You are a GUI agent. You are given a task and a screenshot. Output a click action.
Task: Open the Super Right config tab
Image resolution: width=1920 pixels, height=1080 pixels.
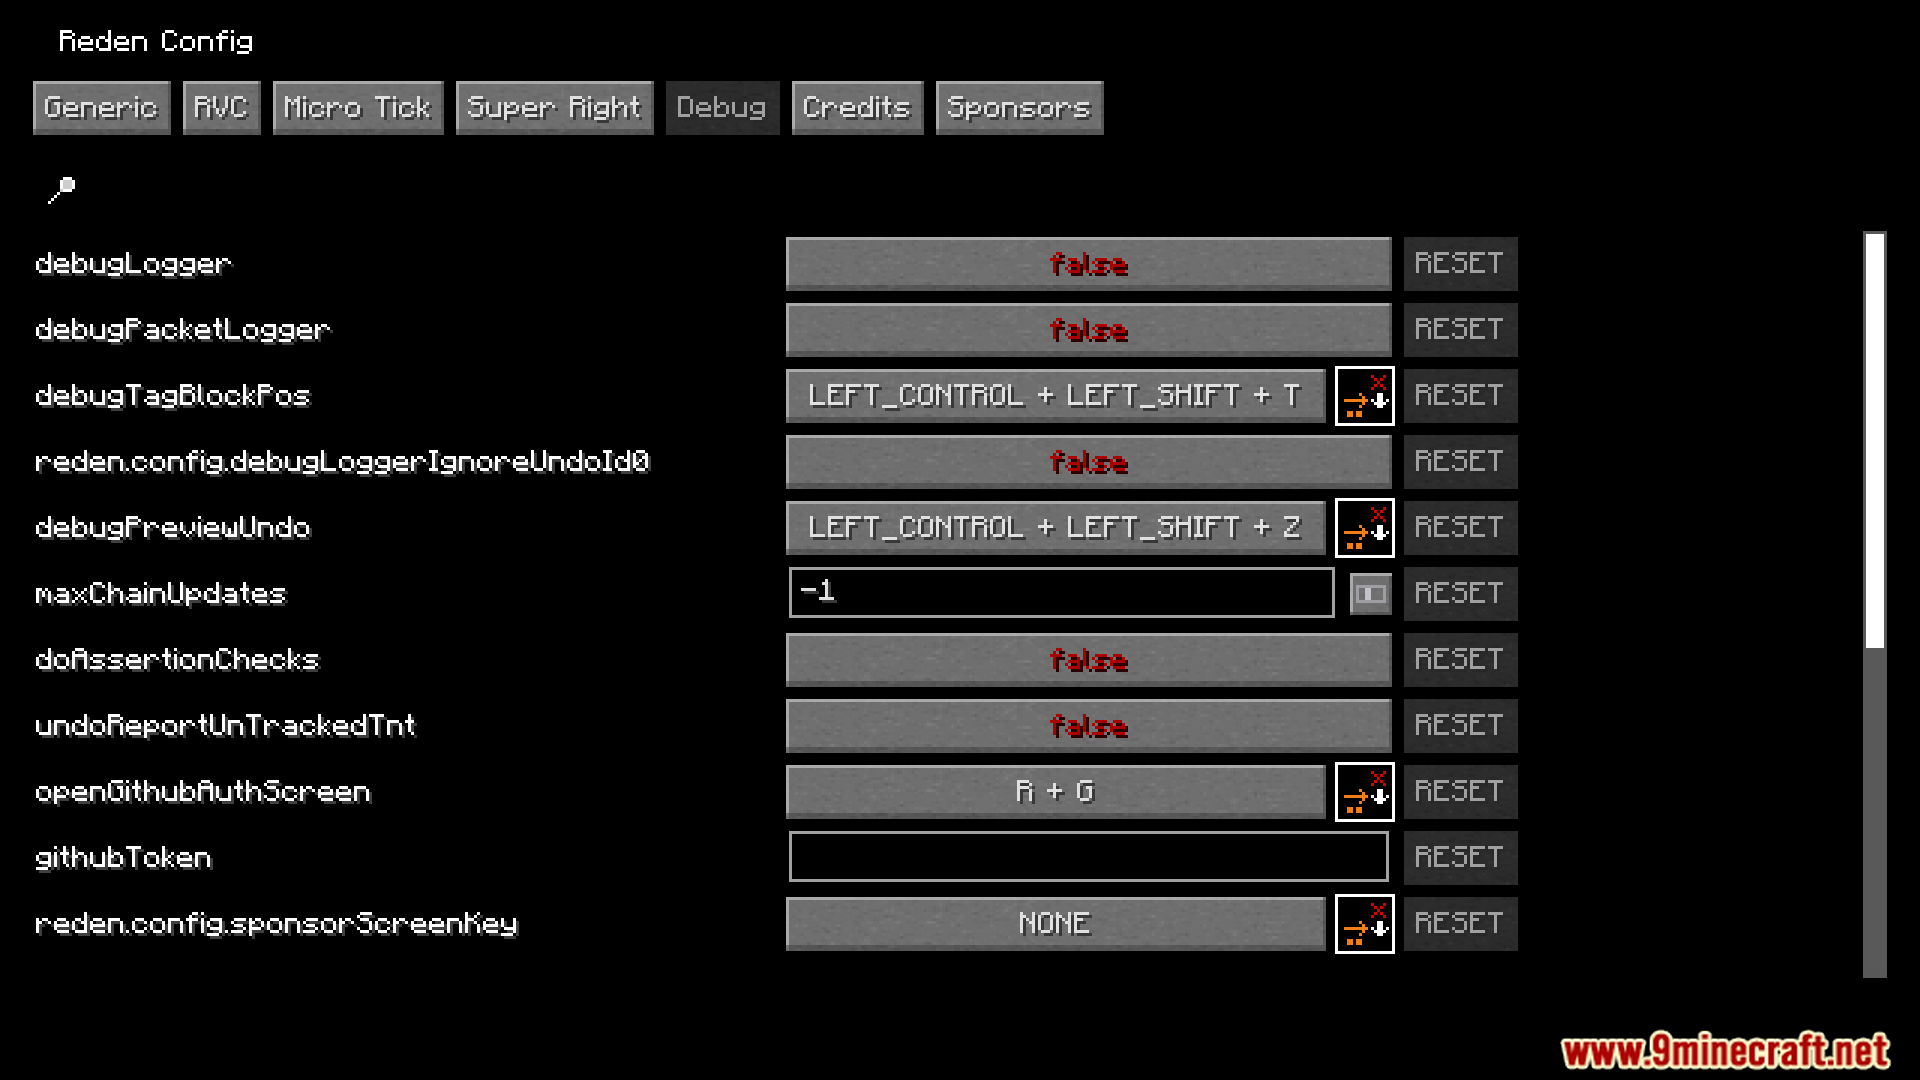(x=555, y=107)
